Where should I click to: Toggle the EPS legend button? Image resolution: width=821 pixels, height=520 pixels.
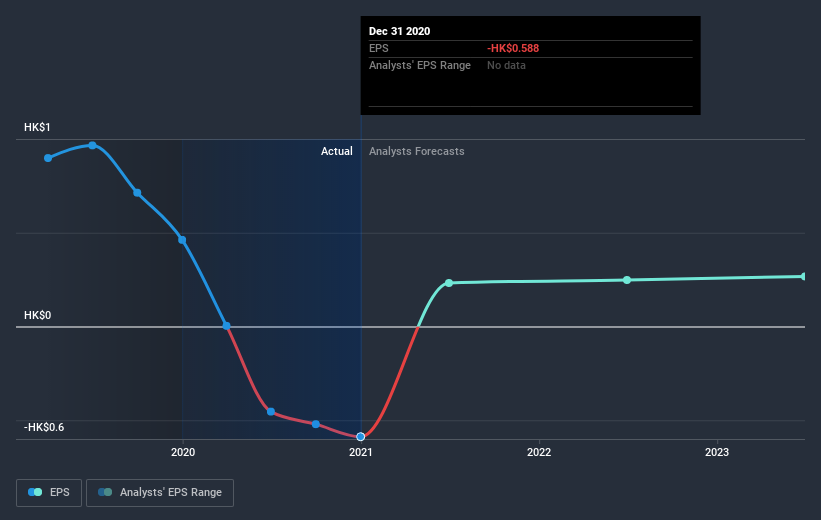49,492
